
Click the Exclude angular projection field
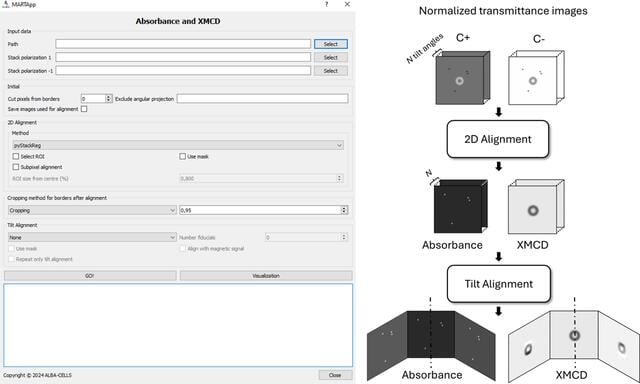tap(262, 99)
